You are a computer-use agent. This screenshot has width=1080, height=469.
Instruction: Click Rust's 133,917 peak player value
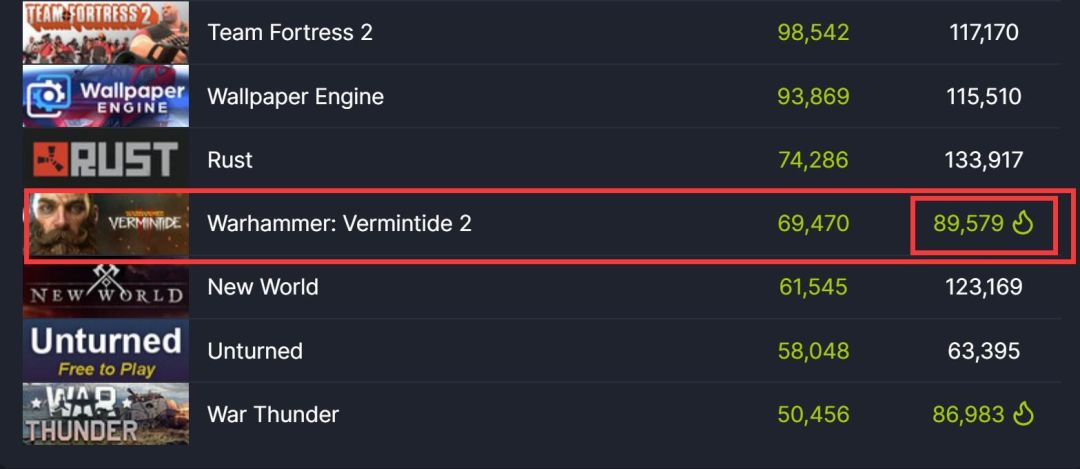coord(981,160)
